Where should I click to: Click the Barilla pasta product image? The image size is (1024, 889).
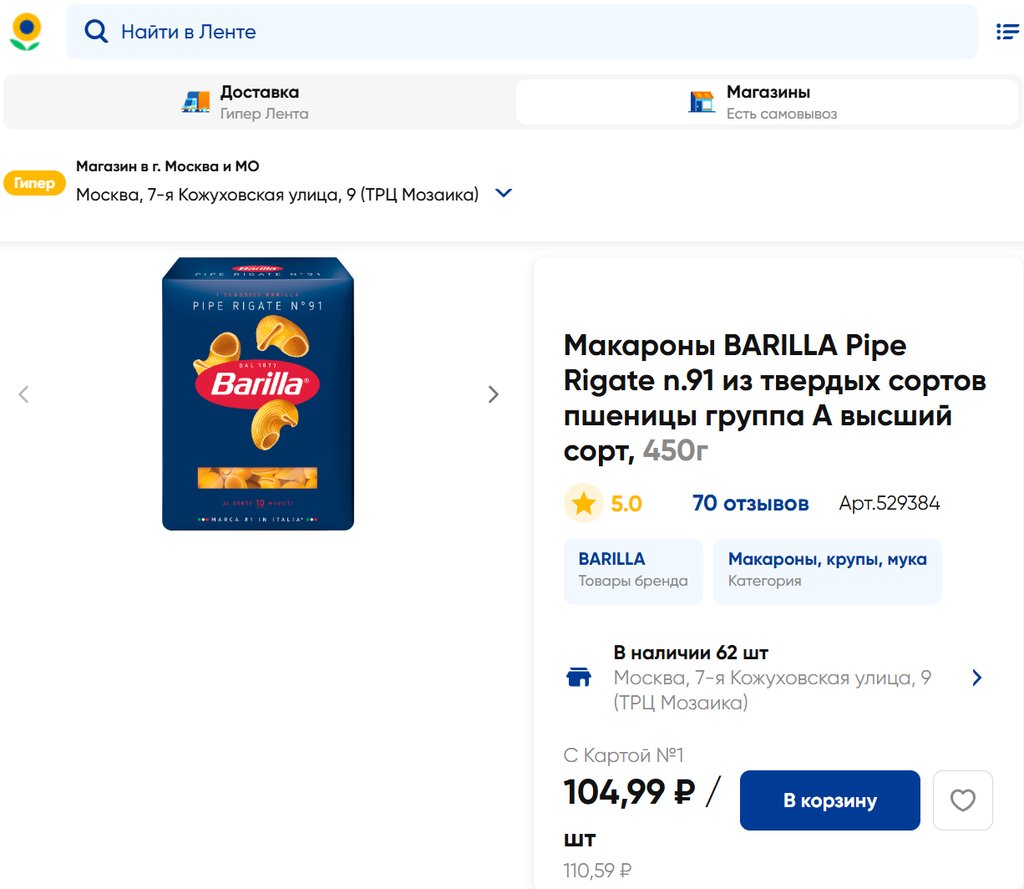click(258, 394)
